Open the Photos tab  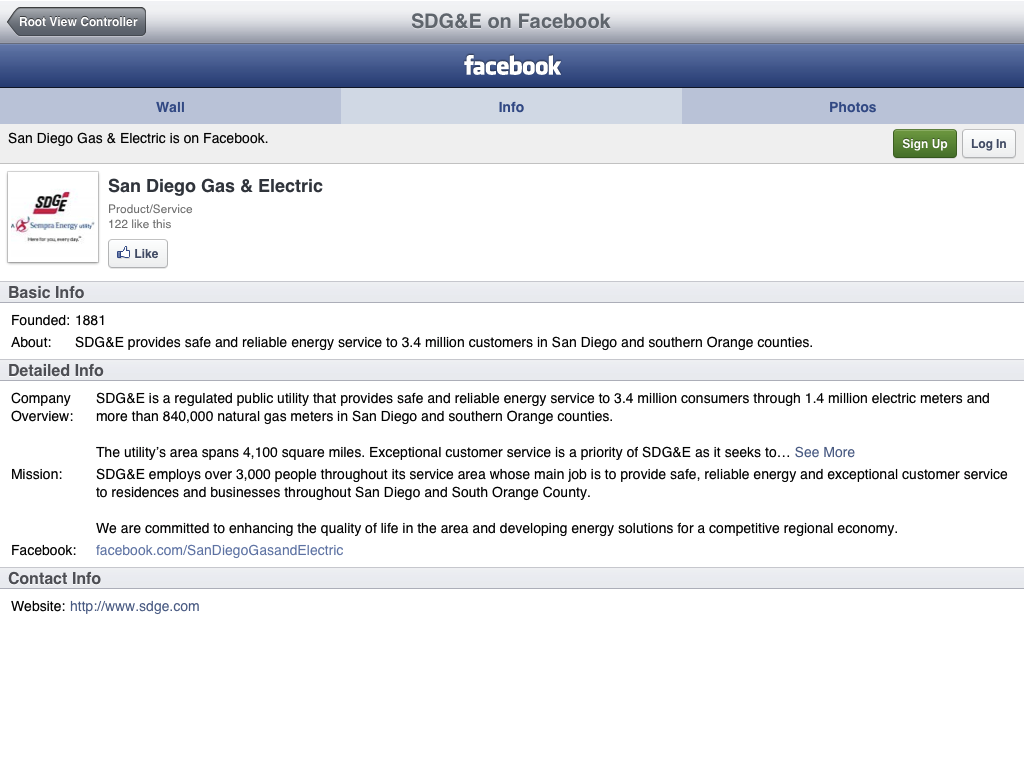[x=853, y=107]
